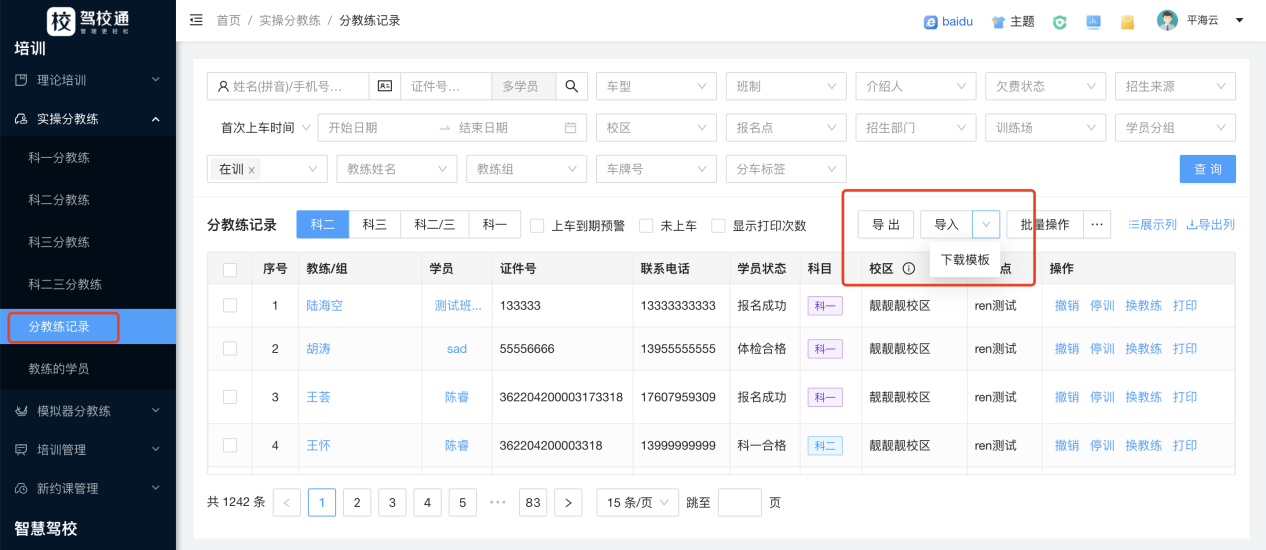Select all rows with header checkbox
This screenshot has height=550, width=1266.
[230, 270]
